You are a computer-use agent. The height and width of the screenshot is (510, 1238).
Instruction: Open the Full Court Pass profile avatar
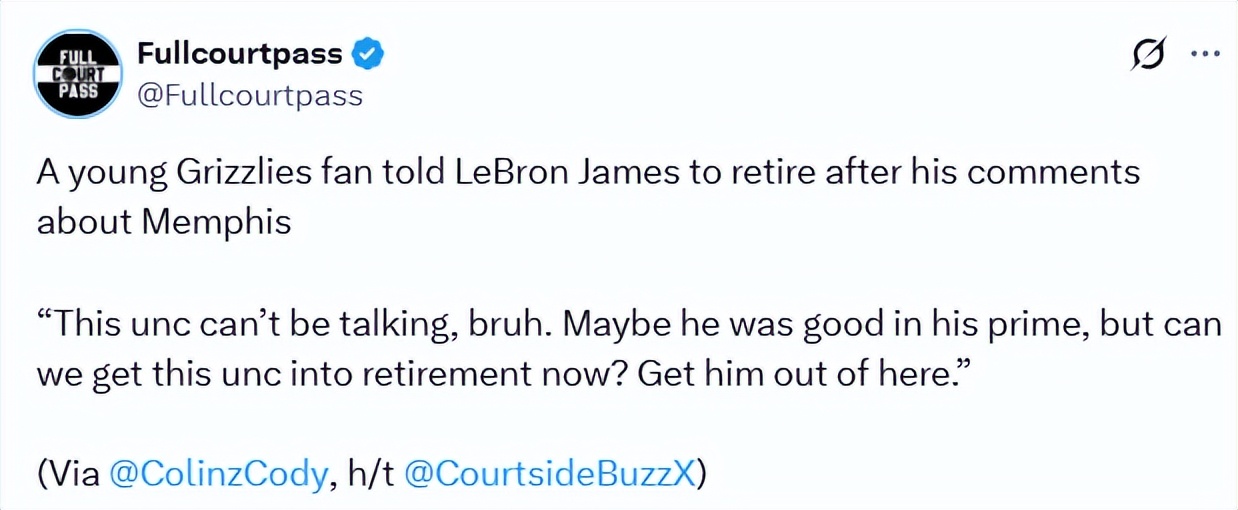click(x=79, y=74)
